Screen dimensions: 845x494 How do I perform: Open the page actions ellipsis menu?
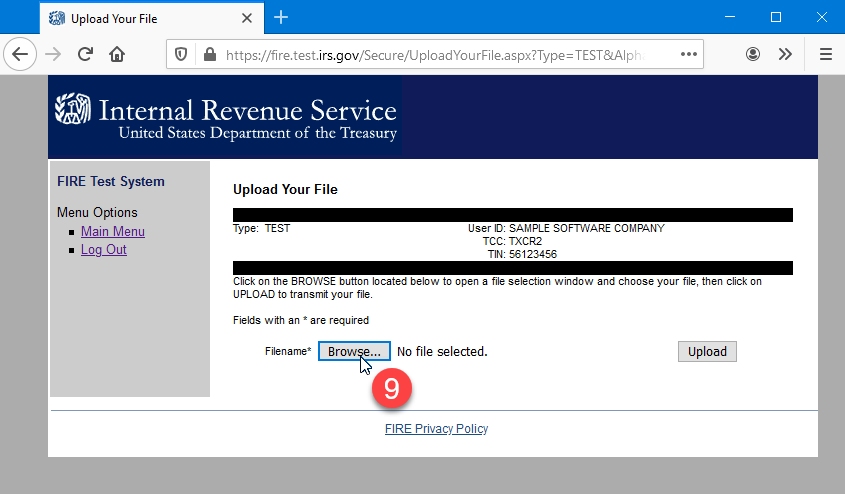pos(688,54)
